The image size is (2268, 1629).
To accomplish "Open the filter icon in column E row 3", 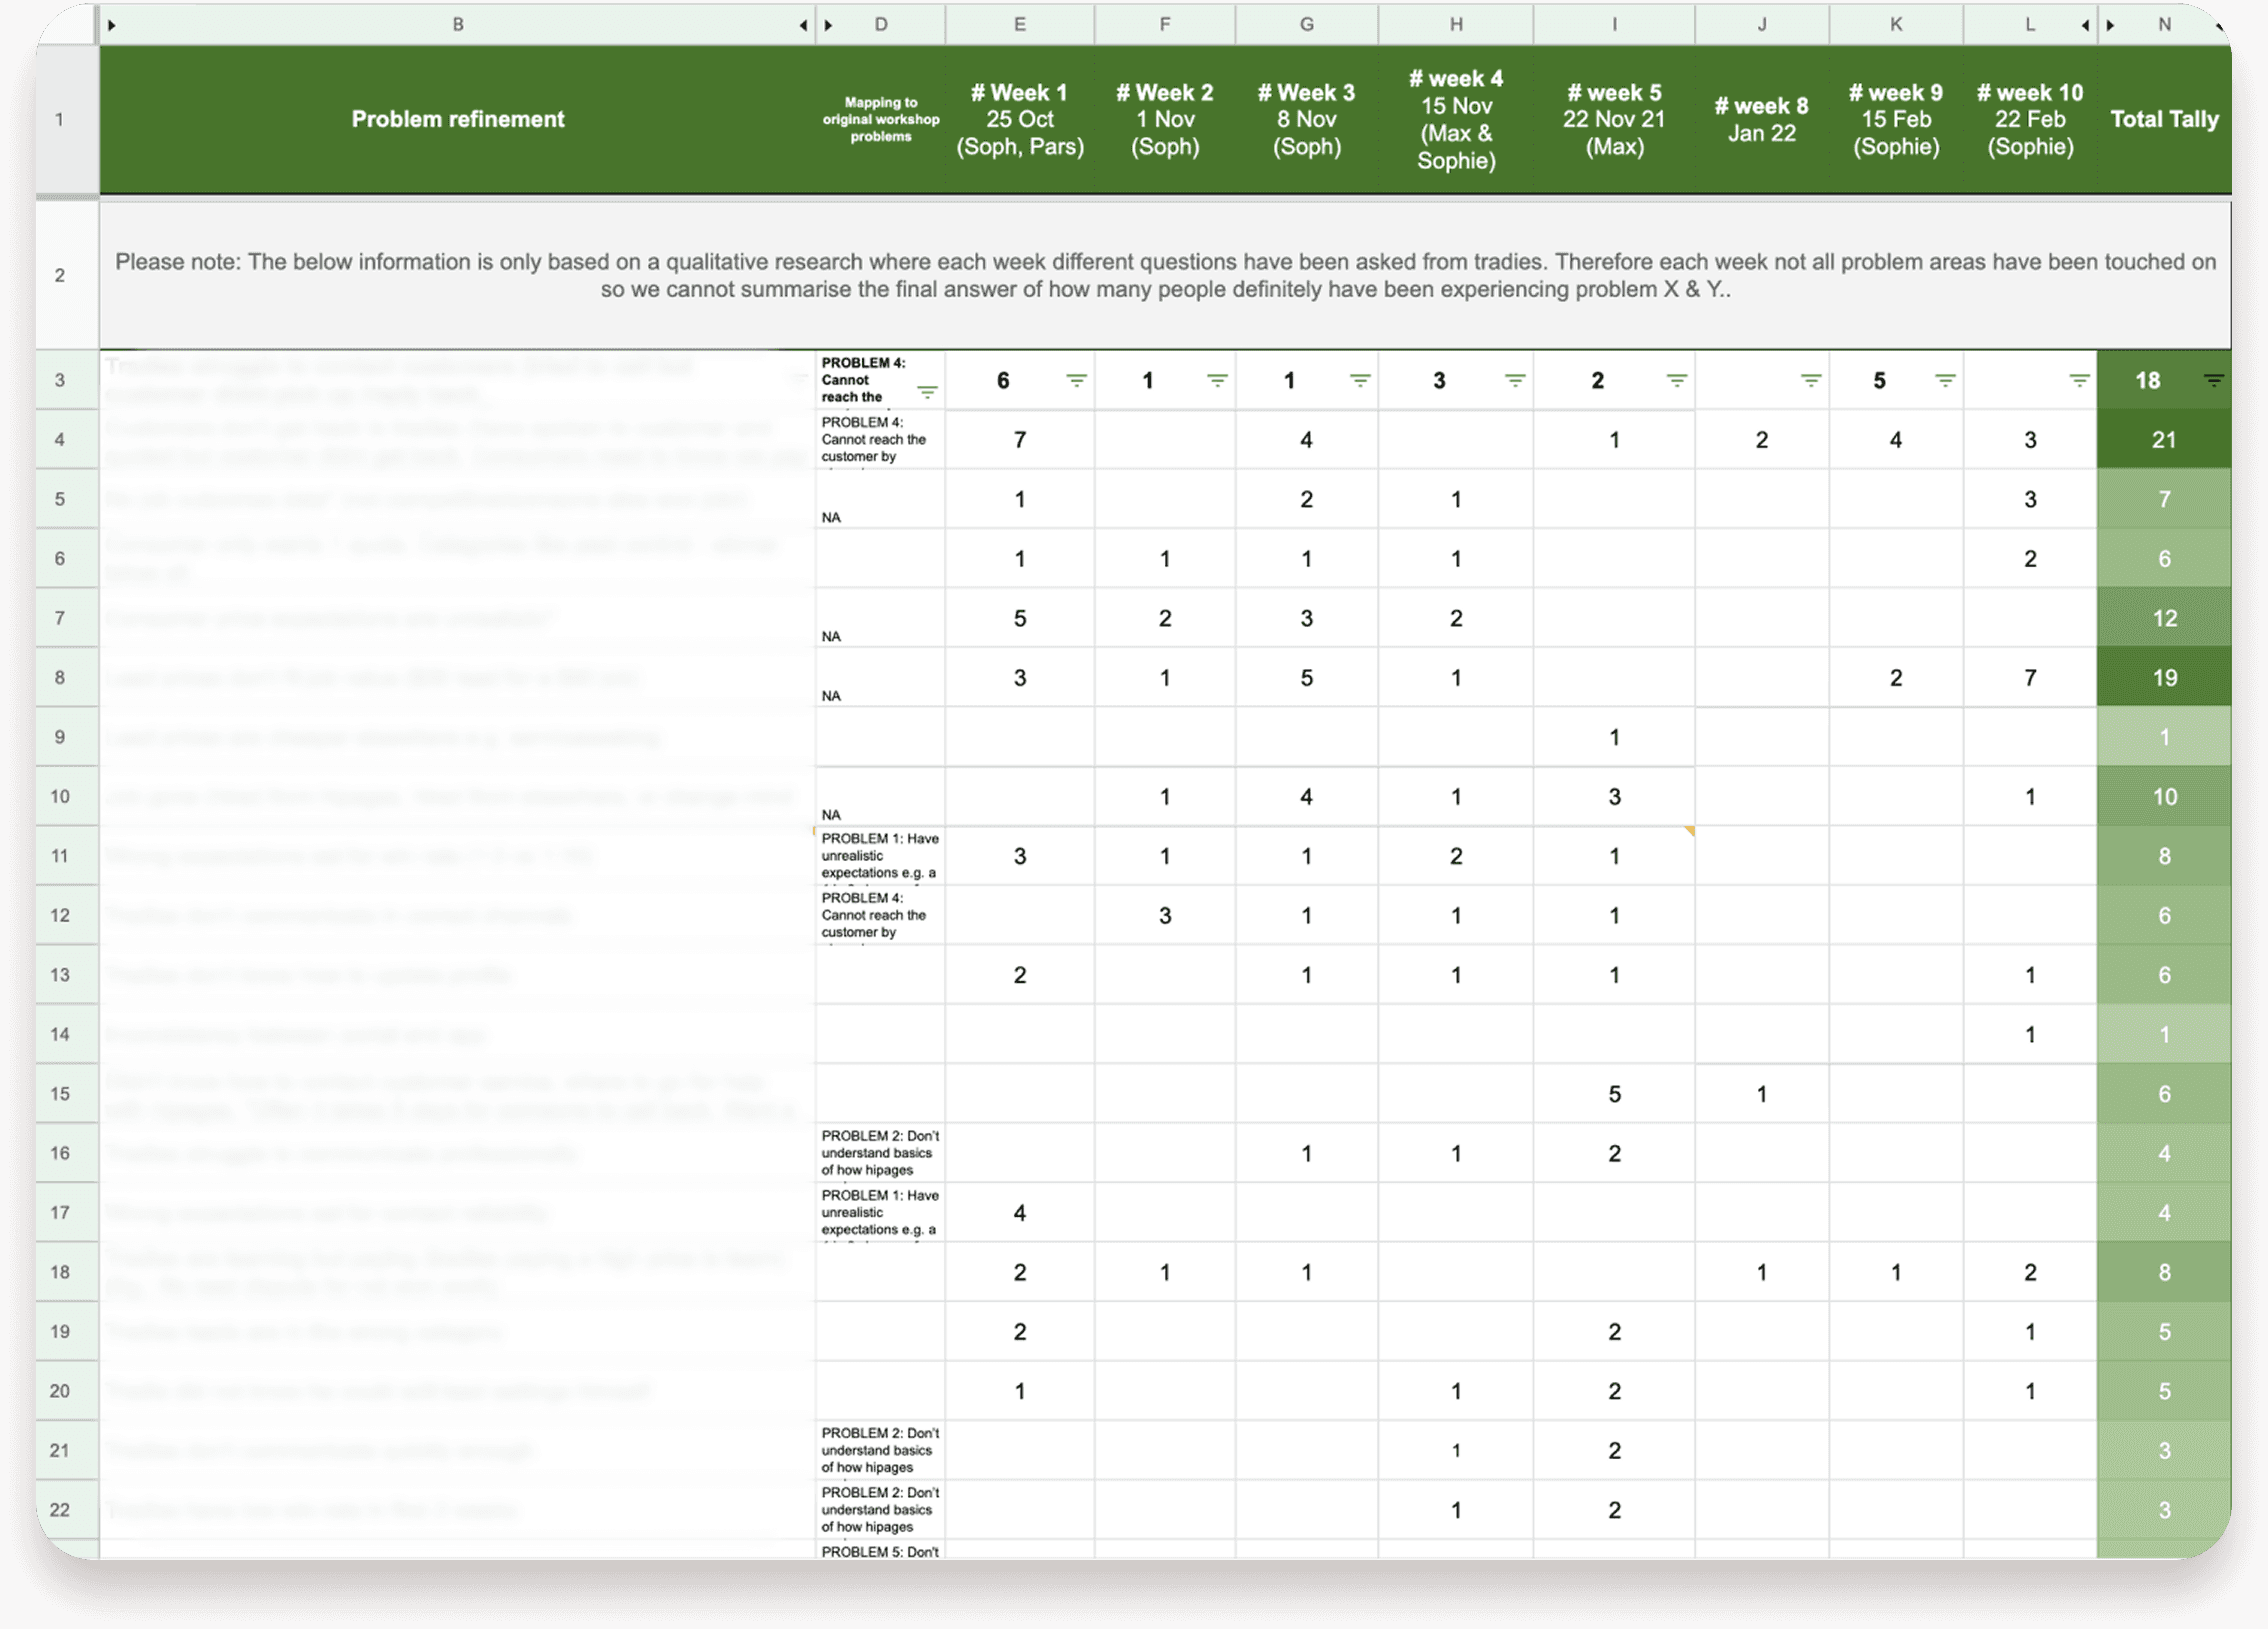I will [x=1076, y=380].
